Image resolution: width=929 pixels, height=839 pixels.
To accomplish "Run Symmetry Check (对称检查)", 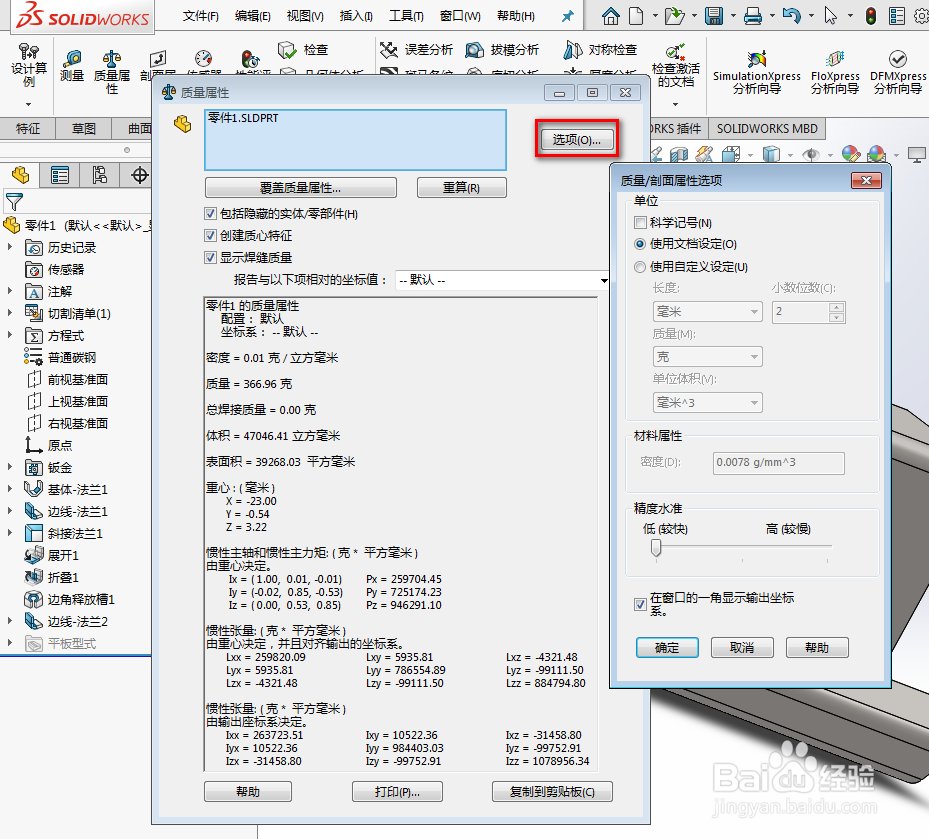I will (x=600, y=50).
